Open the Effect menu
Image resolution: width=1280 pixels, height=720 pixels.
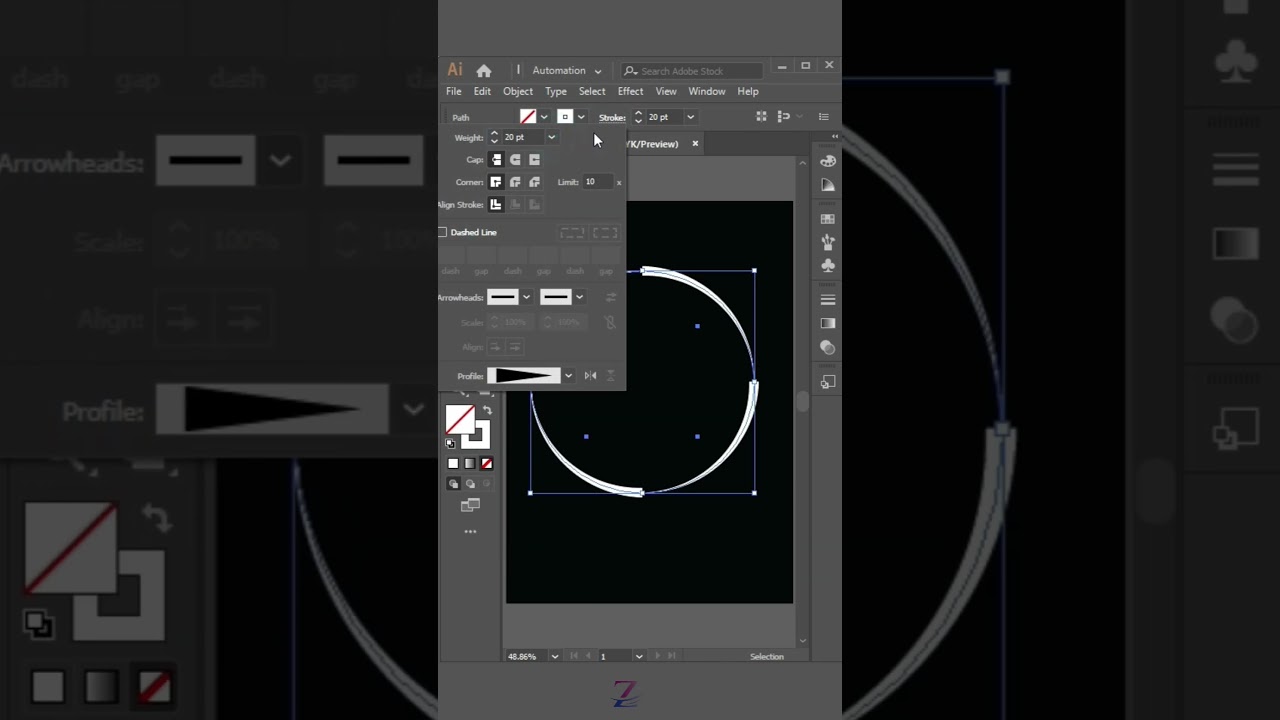tap(630, 91)
